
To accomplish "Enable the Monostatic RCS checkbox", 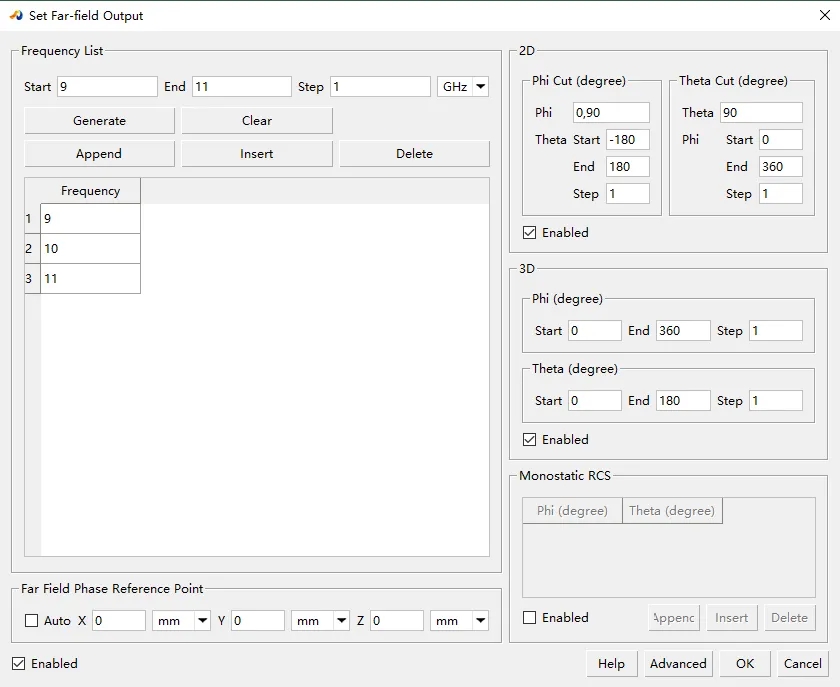I will pos(530,618).
